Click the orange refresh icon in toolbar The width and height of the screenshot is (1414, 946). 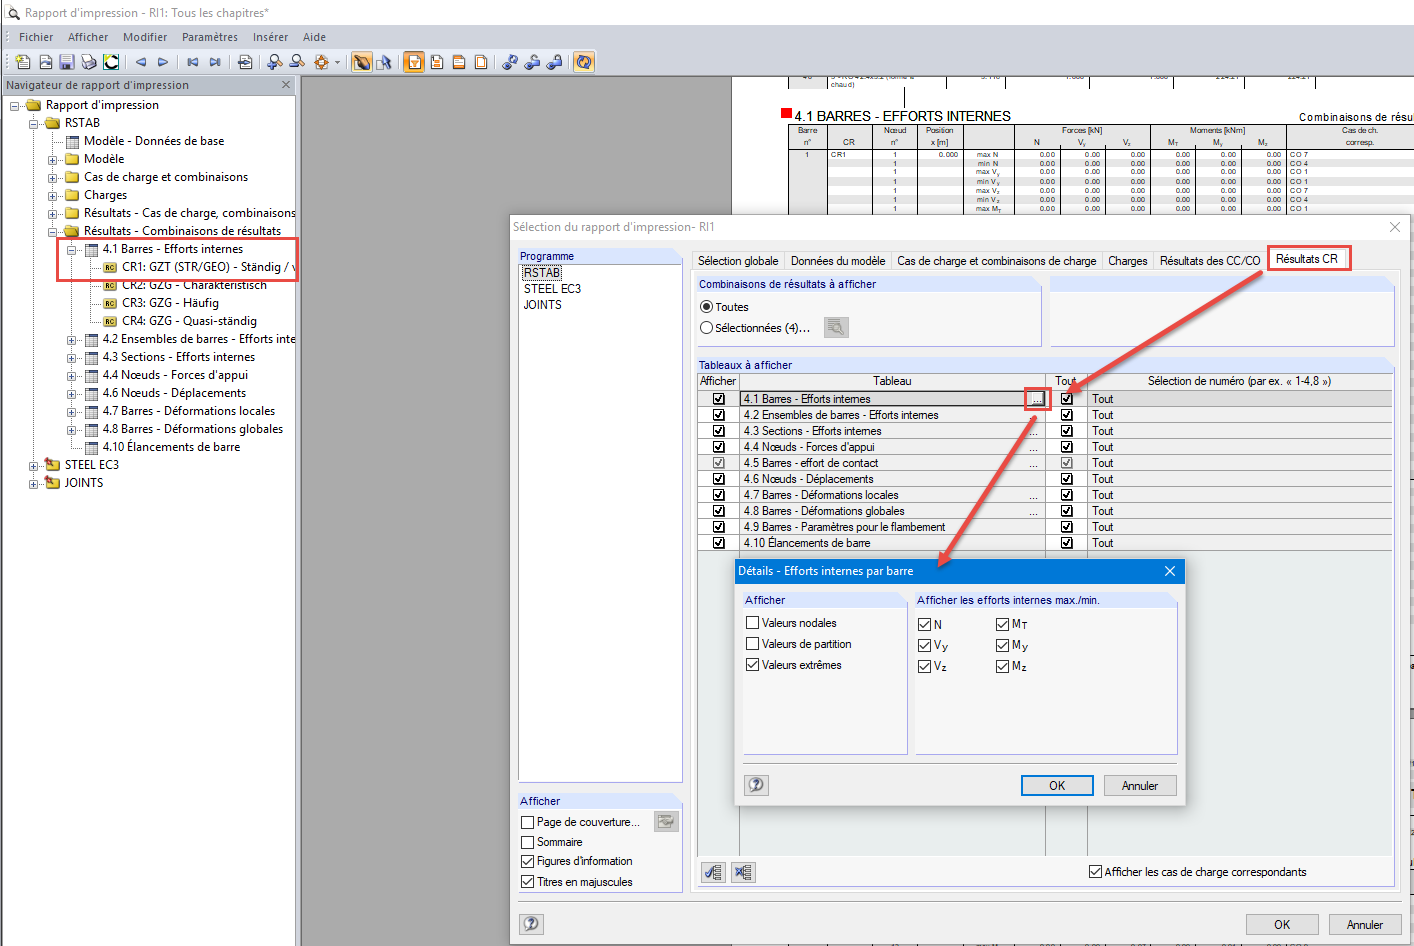(584, 62)
